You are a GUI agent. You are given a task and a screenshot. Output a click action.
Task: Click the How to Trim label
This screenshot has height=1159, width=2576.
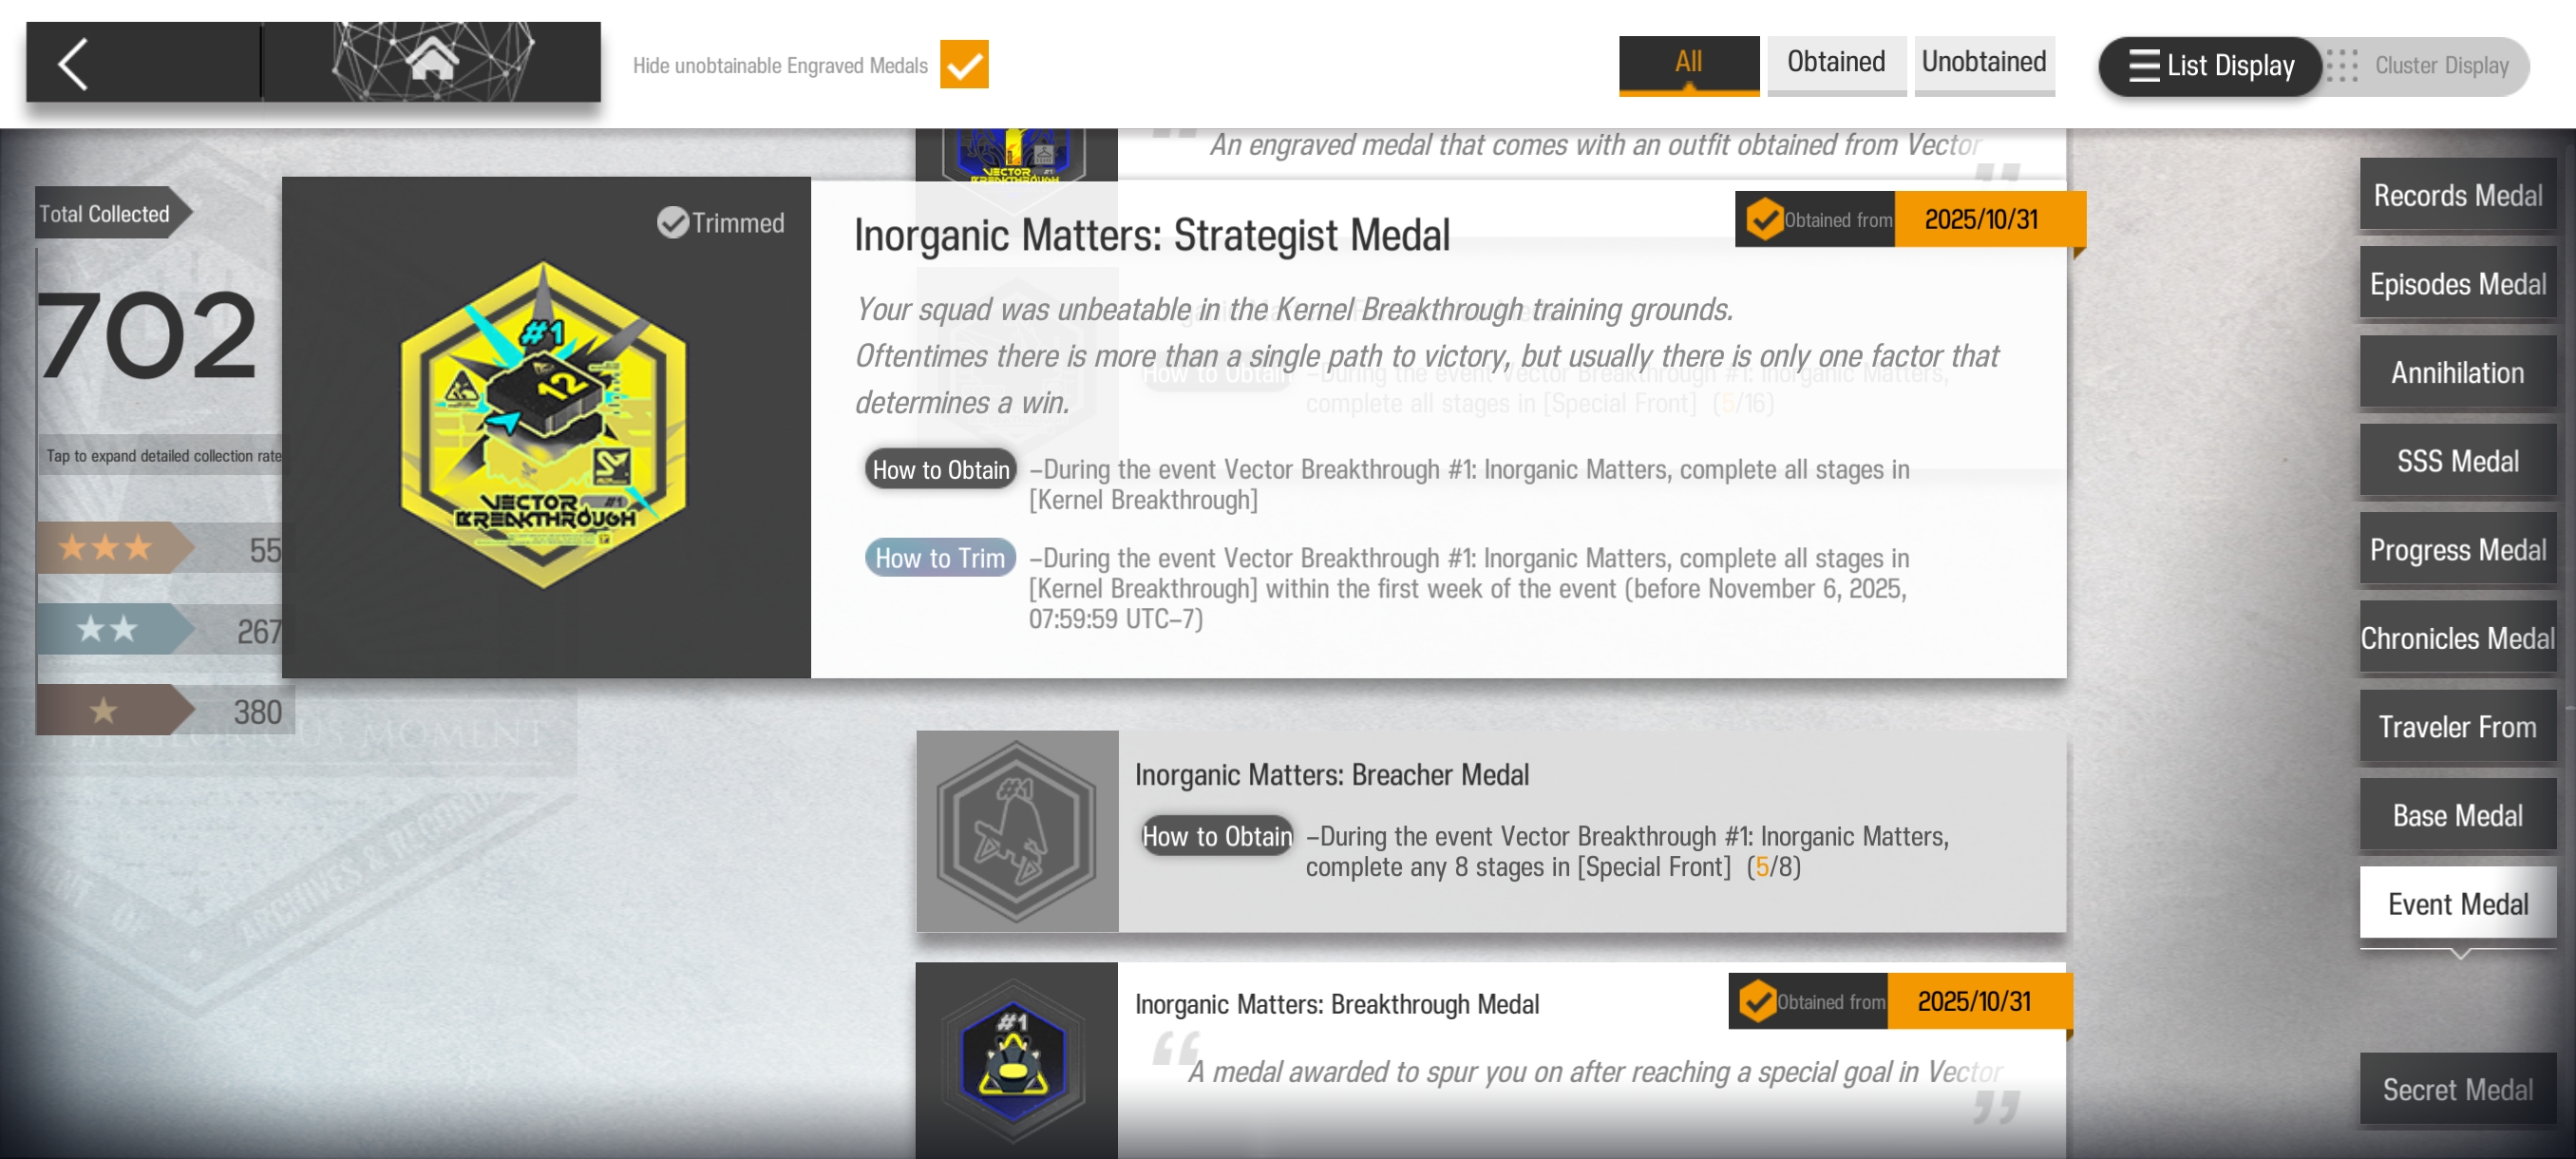(939, 558)
